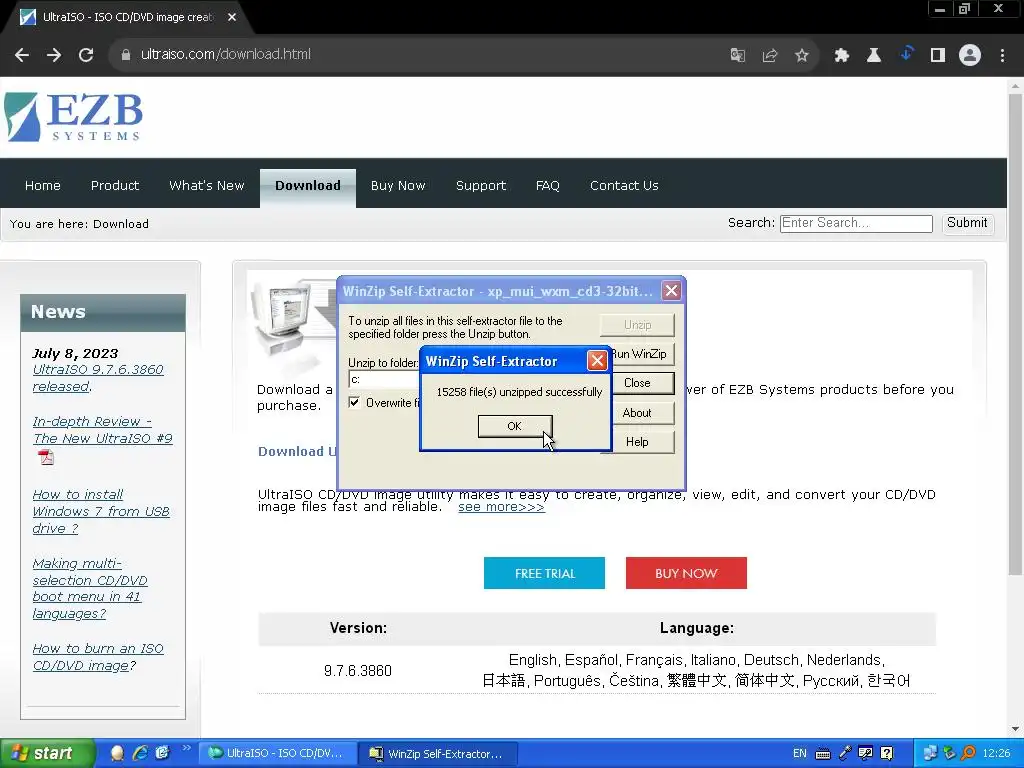Screen dimensions: 1024x768
Task: Open the Contact Us menu item
Action: coord(624,185)
